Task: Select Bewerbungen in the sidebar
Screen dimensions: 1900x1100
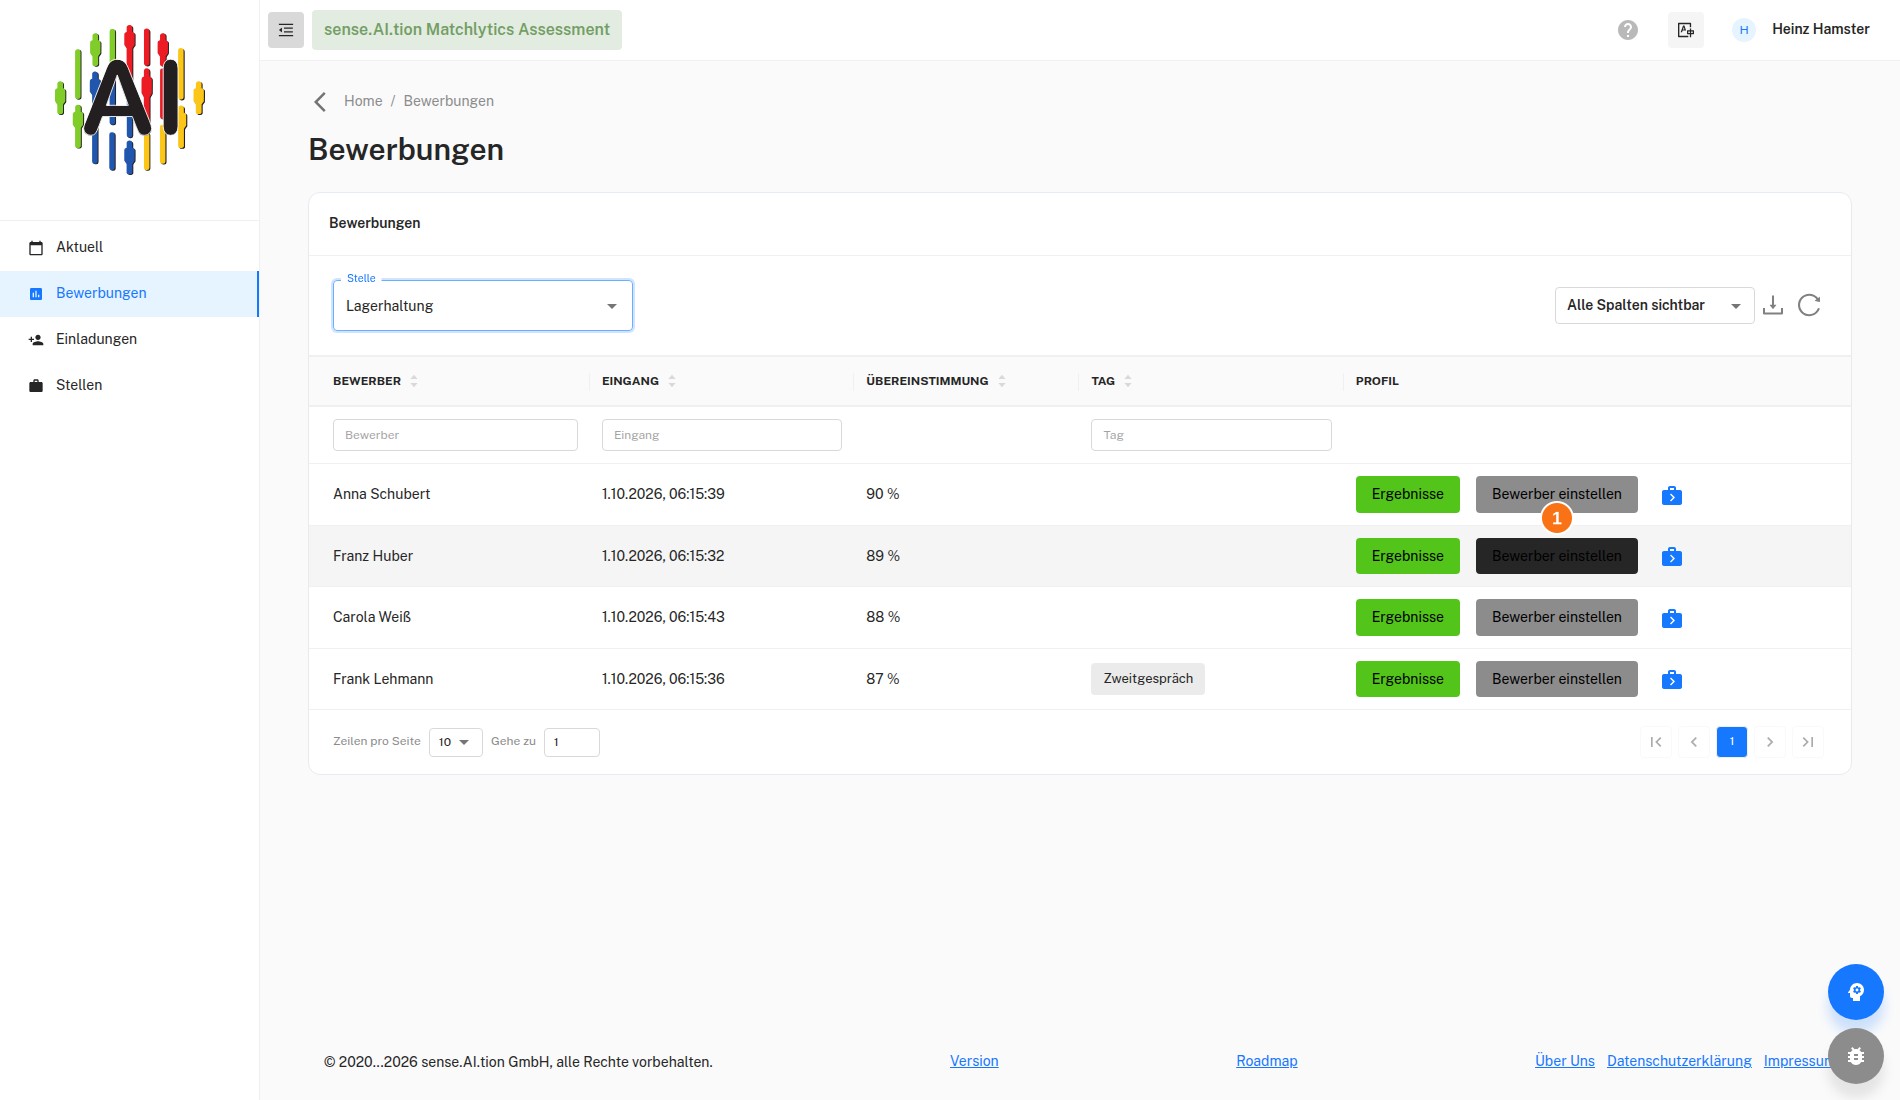Action: (x=129, y=293)
